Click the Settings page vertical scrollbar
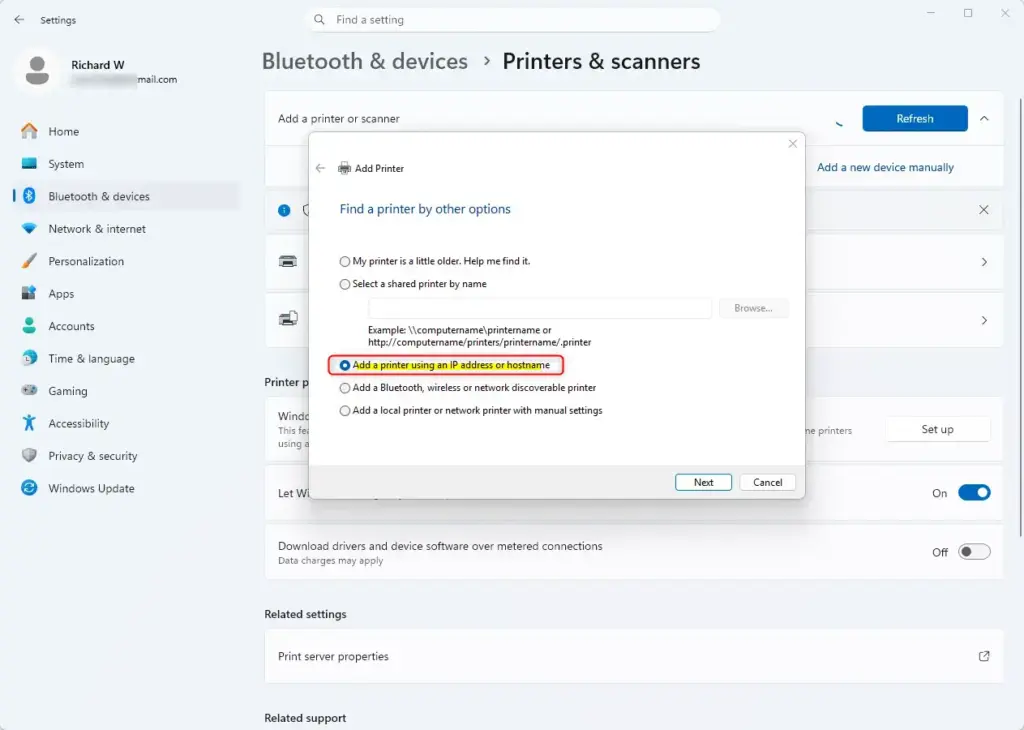Image resolution: width=1024 pixels, height=730 pixels. coord(1020,317)
